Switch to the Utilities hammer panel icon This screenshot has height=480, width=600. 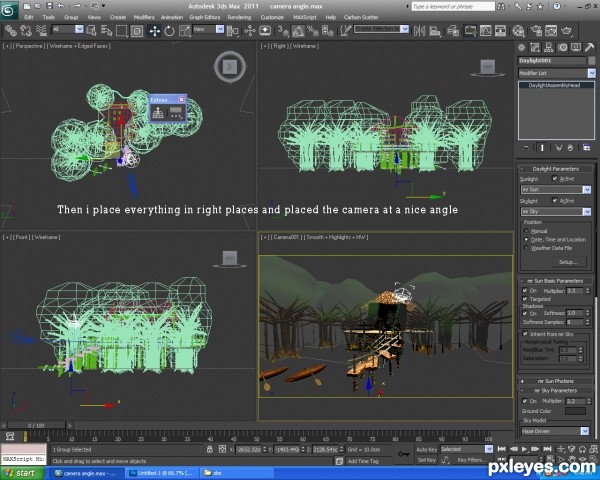(589, 47)
